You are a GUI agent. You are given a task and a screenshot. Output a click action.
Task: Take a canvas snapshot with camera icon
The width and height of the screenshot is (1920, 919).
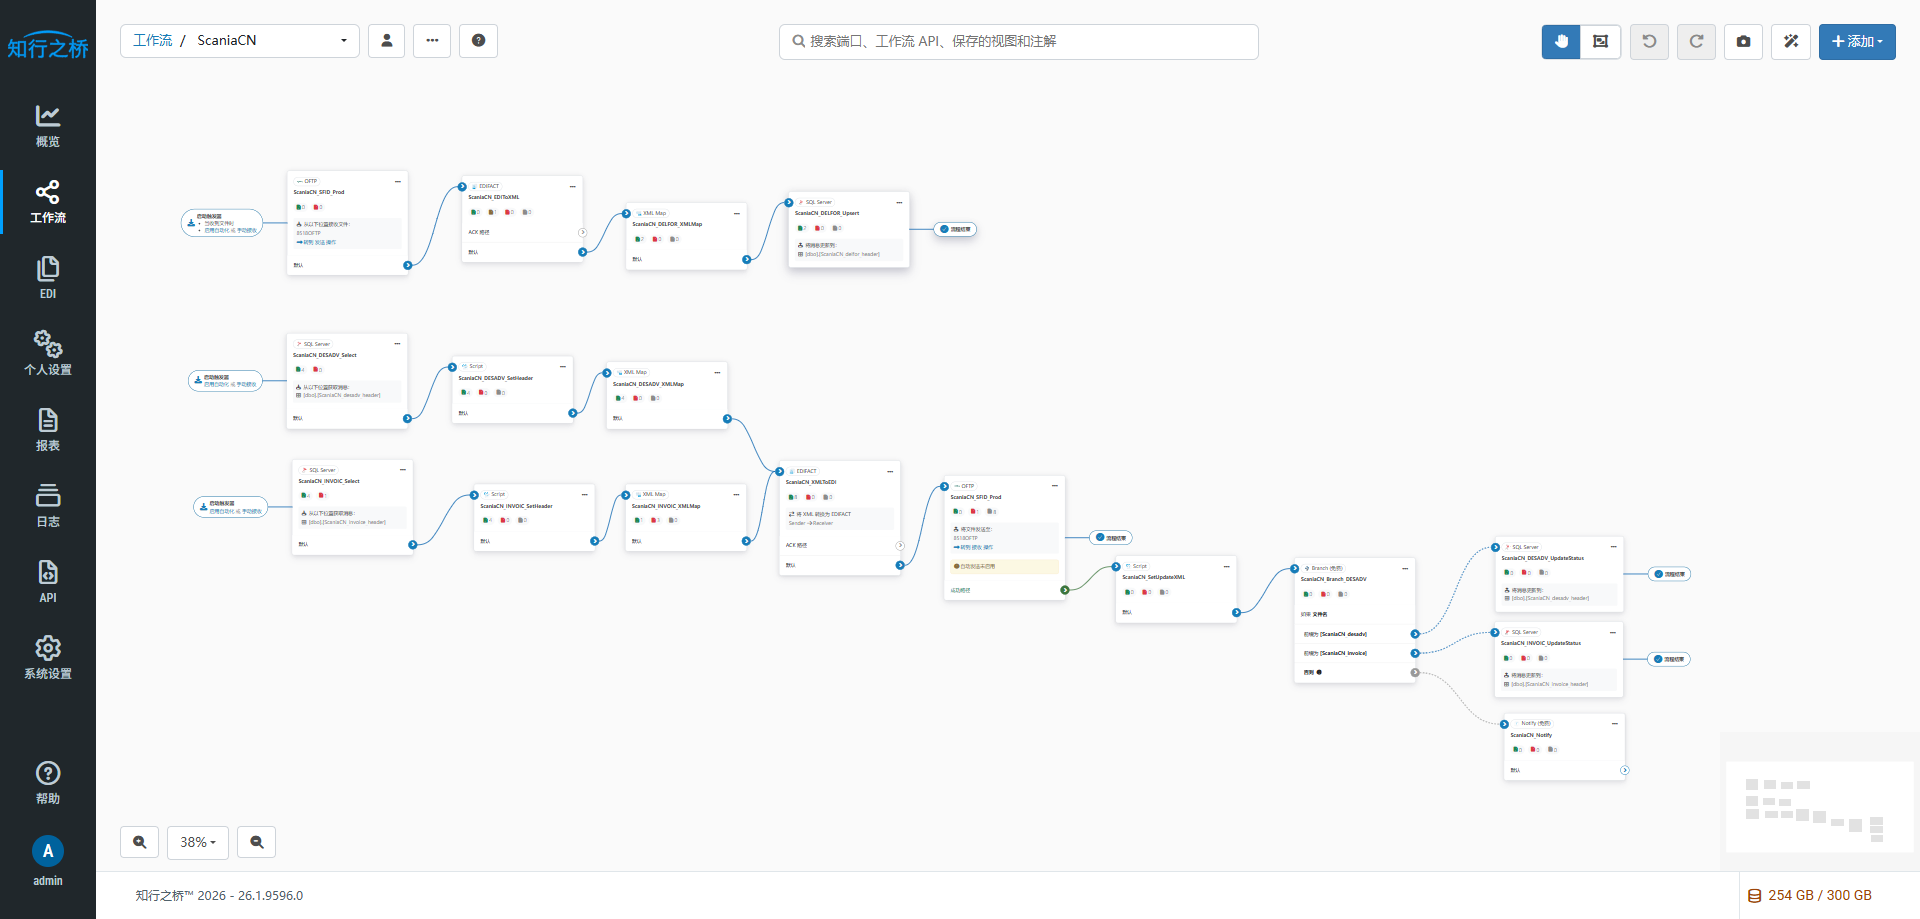pos(1743,42)
